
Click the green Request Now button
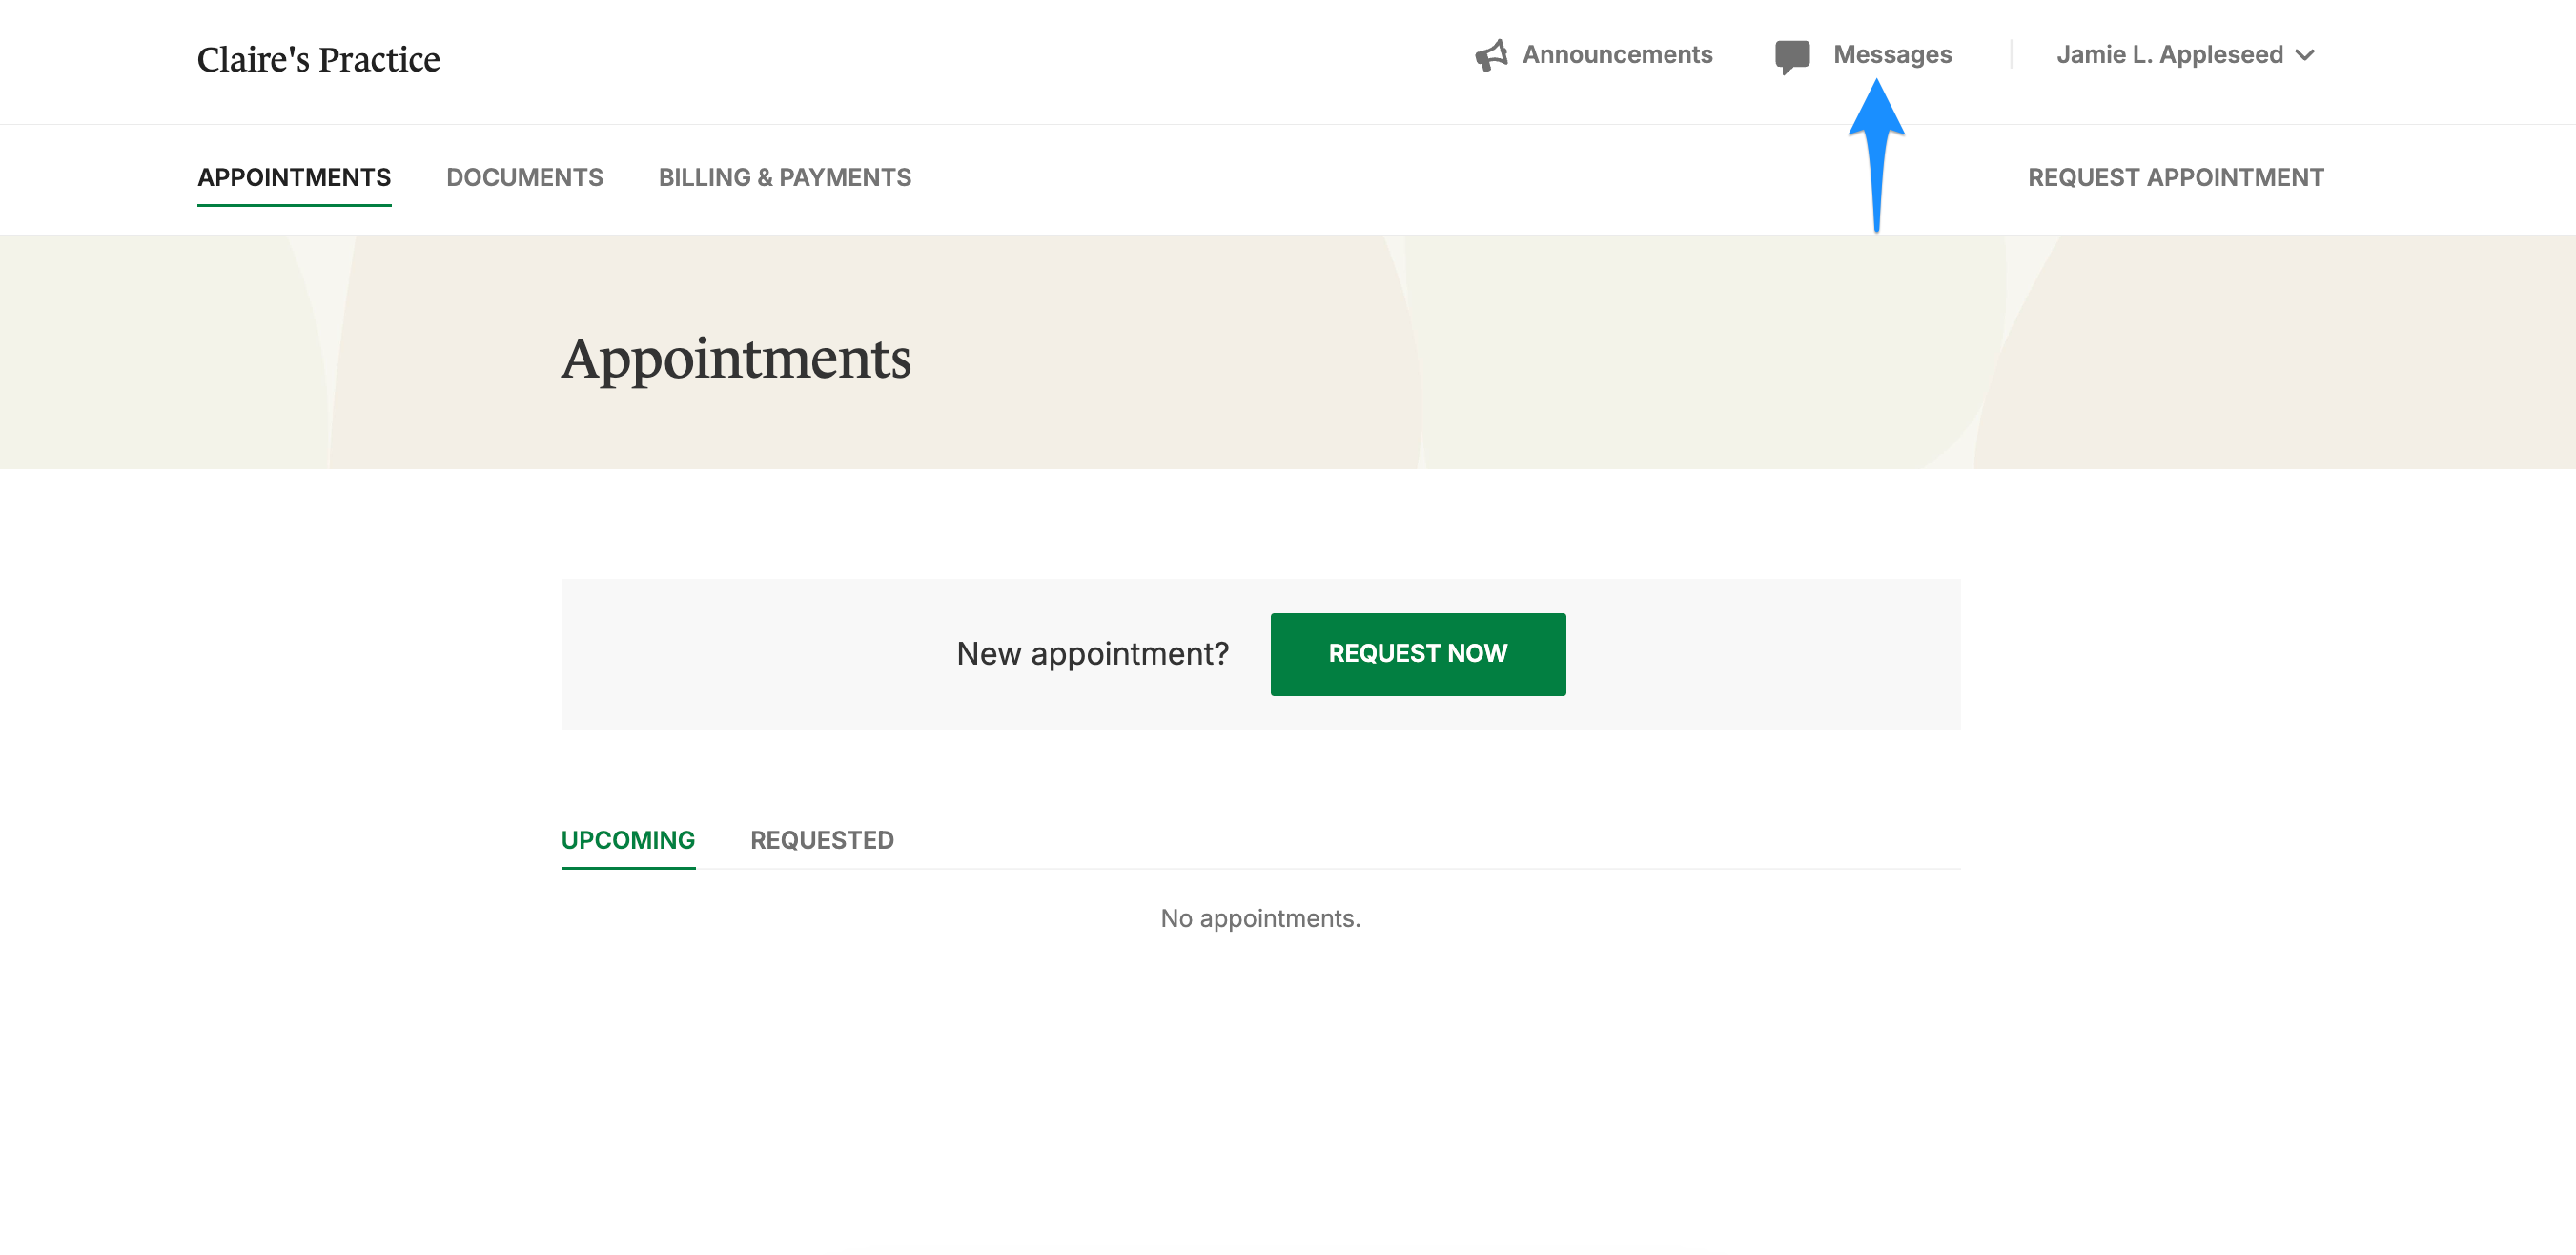click(x=1417, y=654)
